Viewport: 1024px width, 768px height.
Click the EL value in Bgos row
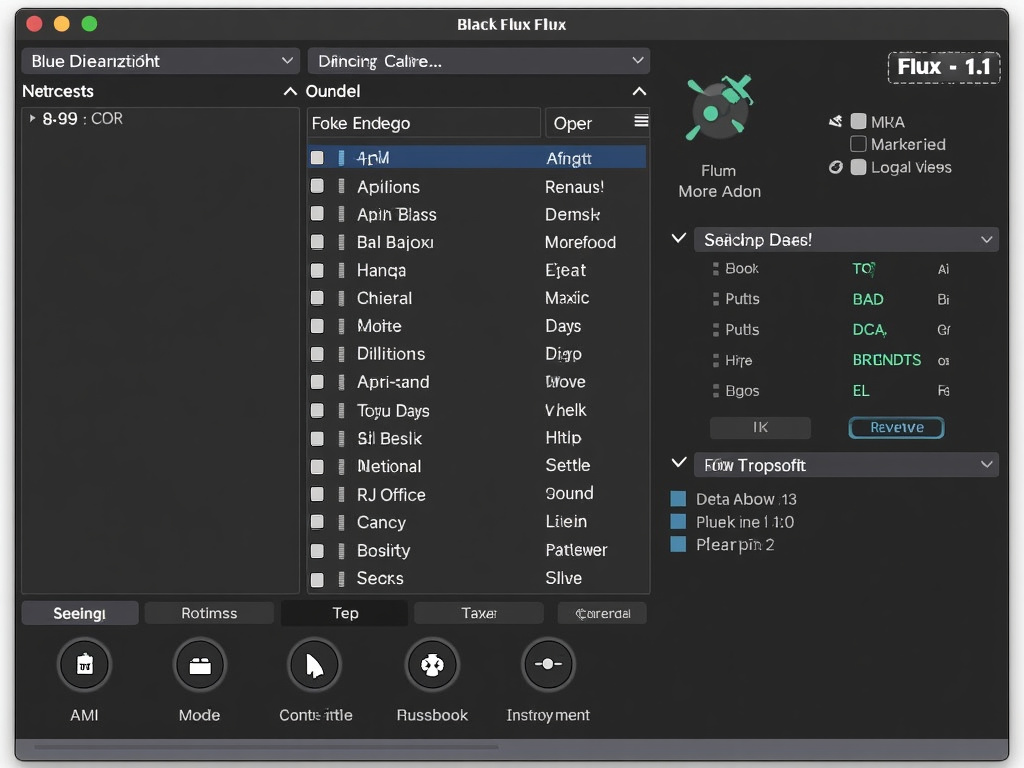[861, 391]
